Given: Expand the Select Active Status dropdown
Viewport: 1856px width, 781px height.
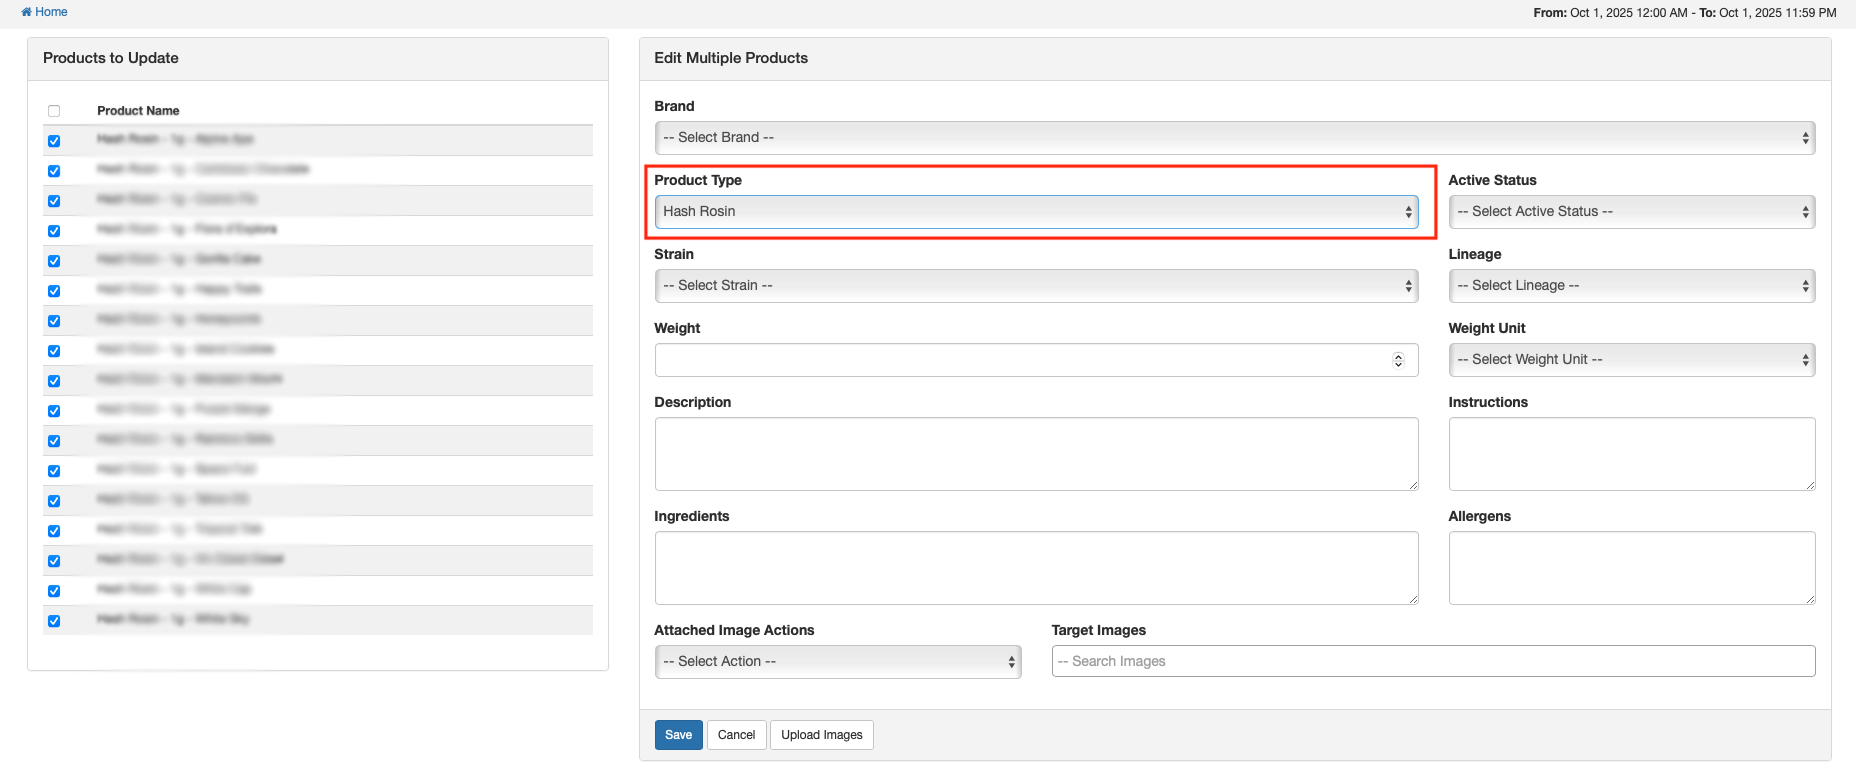Looking at the screenshot, I should [1631, 212].
